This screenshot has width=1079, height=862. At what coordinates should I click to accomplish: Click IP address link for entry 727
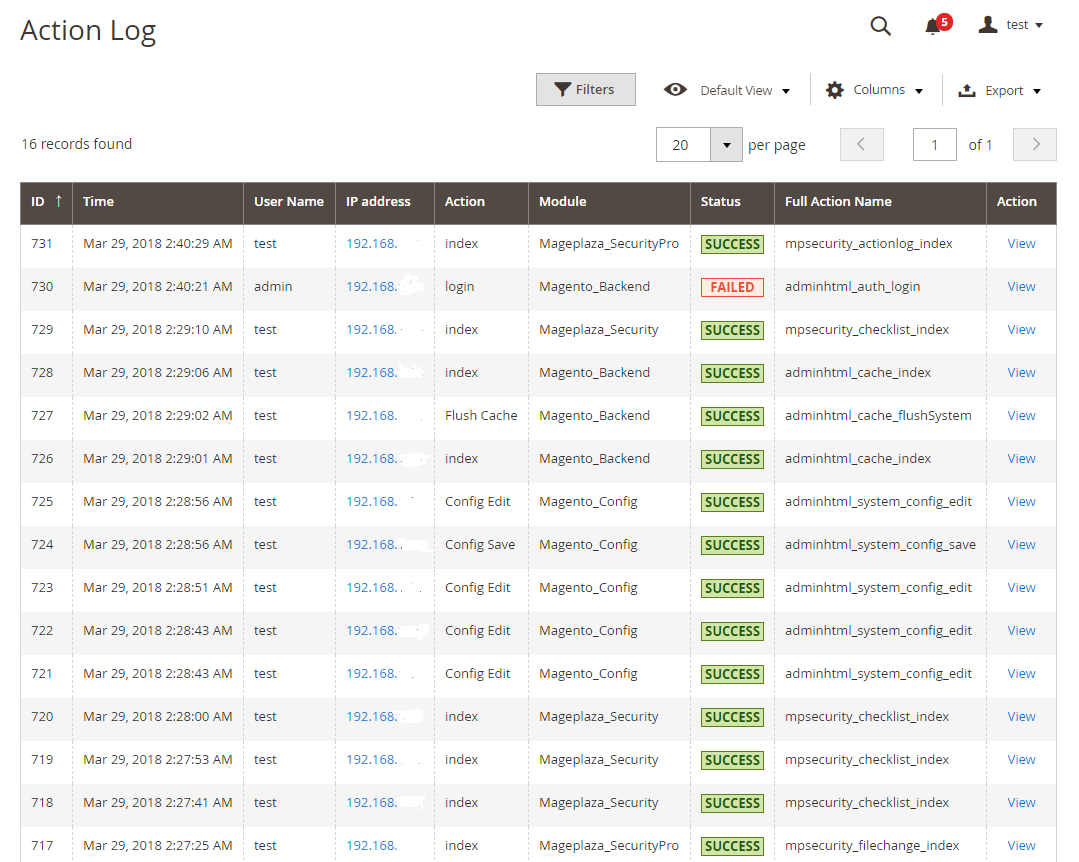372,415
